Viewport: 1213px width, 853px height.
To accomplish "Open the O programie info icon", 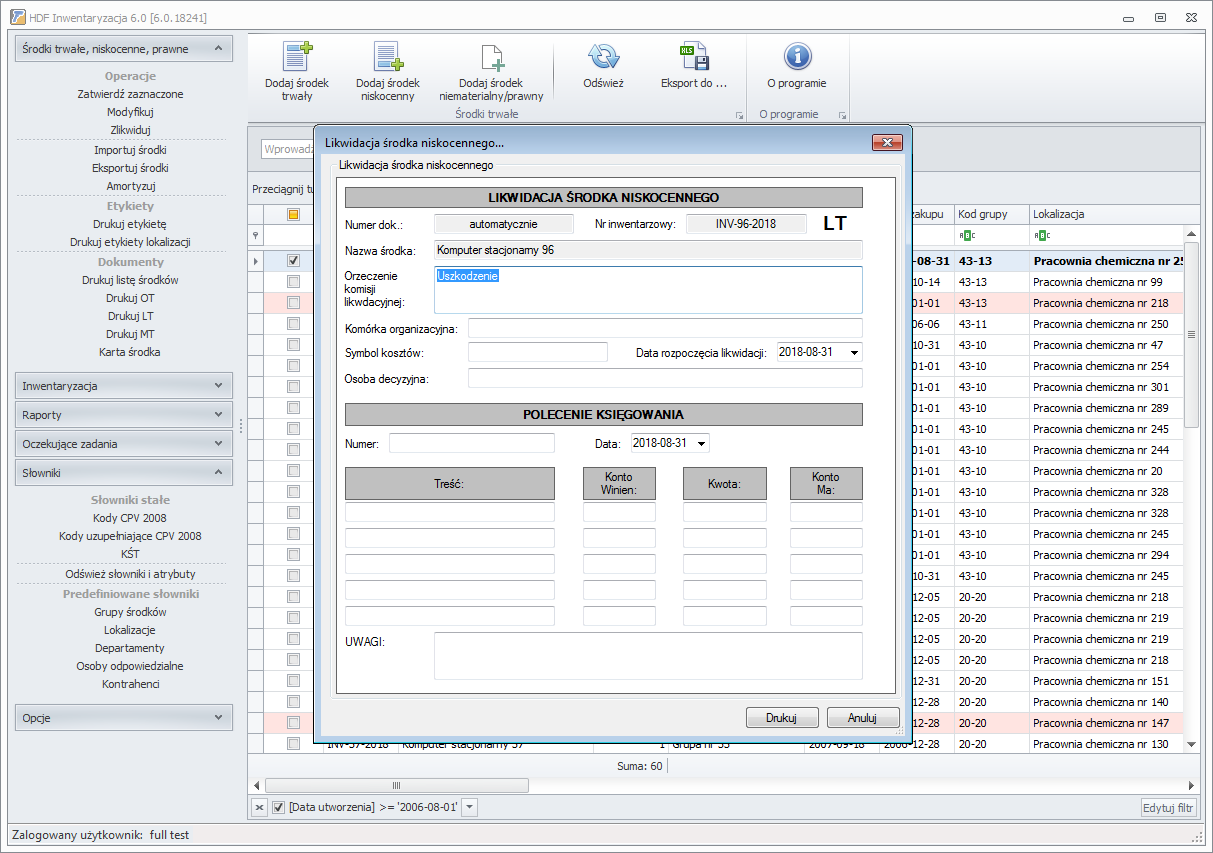I will click(x=796, y=56).
